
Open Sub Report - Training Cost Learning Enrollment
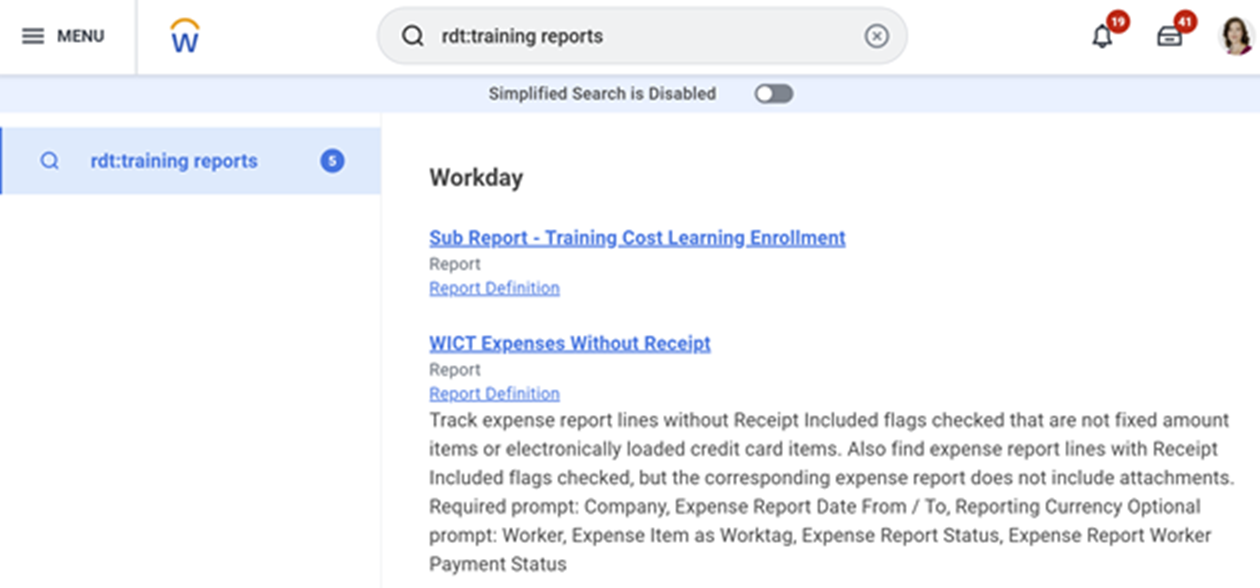tap(637, 238)
